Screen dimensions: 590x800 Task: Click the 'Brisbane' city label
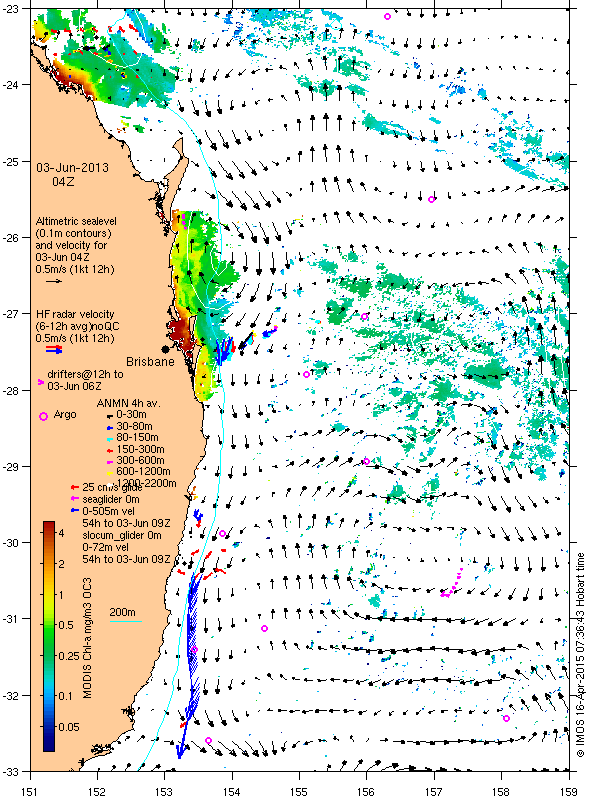pos(150,362)
